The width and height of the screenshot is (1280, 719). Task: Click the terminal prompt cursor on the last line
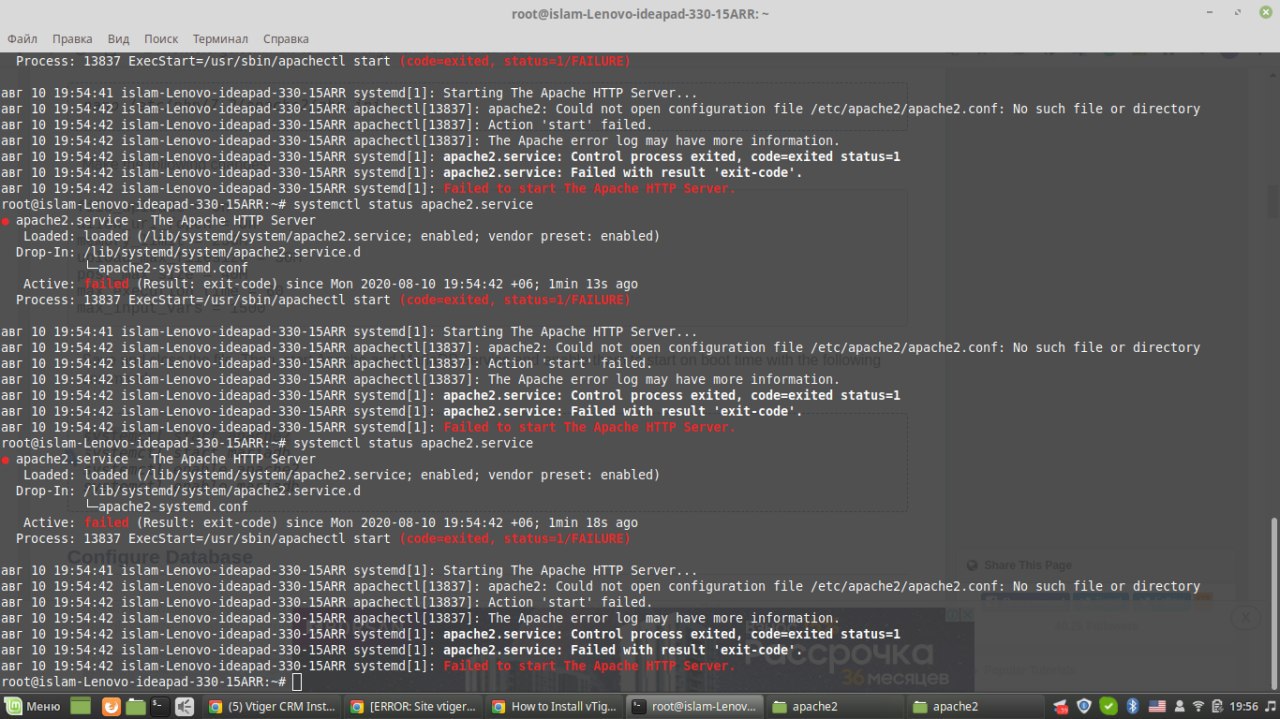click(x=297, y=682)
